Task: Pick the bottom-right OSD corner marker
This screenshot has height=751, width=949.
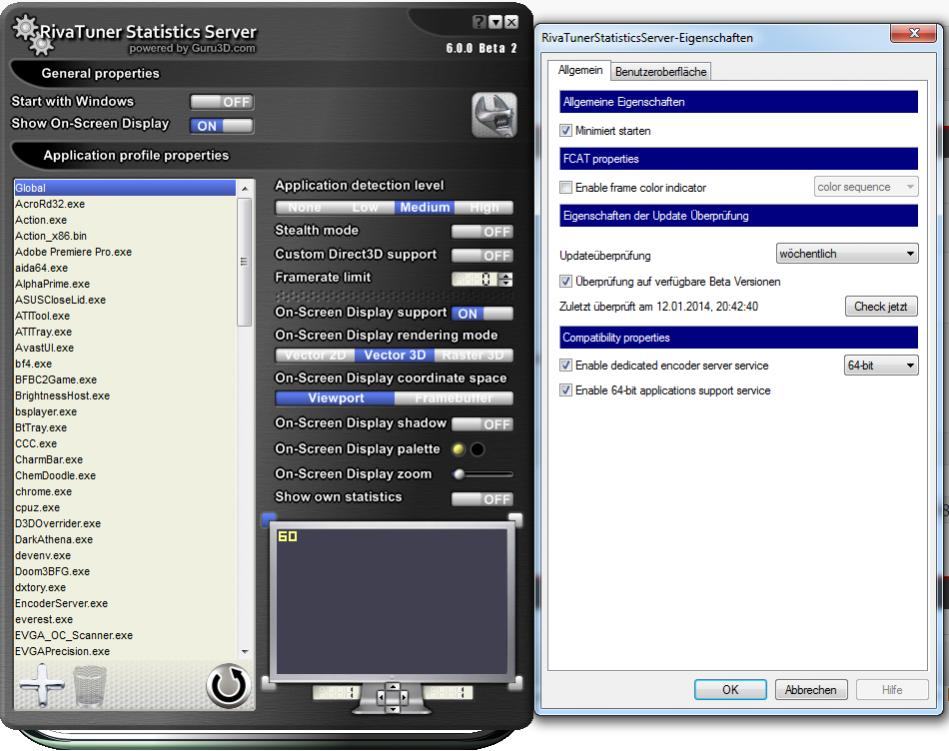Action: click(x=515, y=683)
